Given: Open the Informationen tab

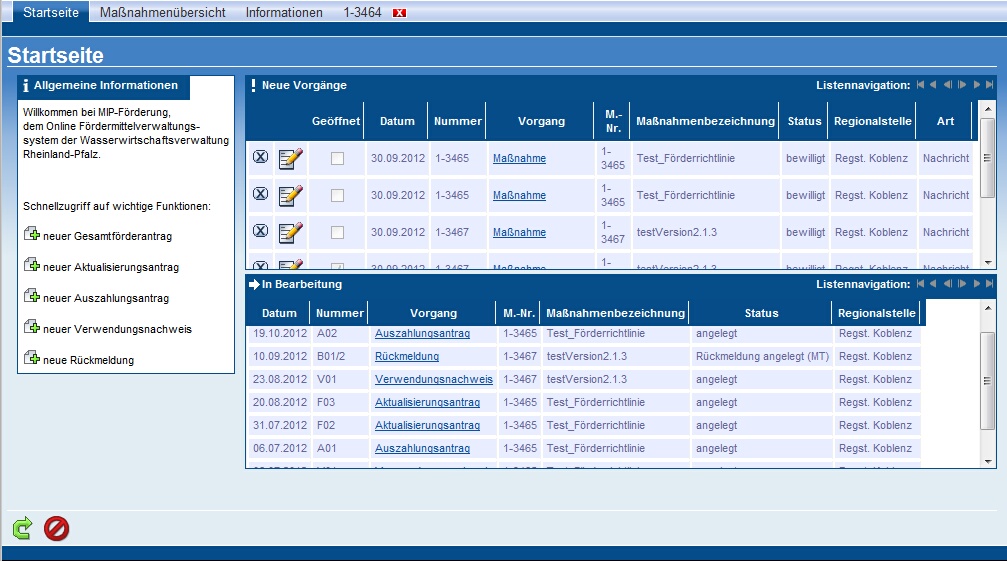Looking at the screenshot, I should pyautogui.click(x=284, y=12).
